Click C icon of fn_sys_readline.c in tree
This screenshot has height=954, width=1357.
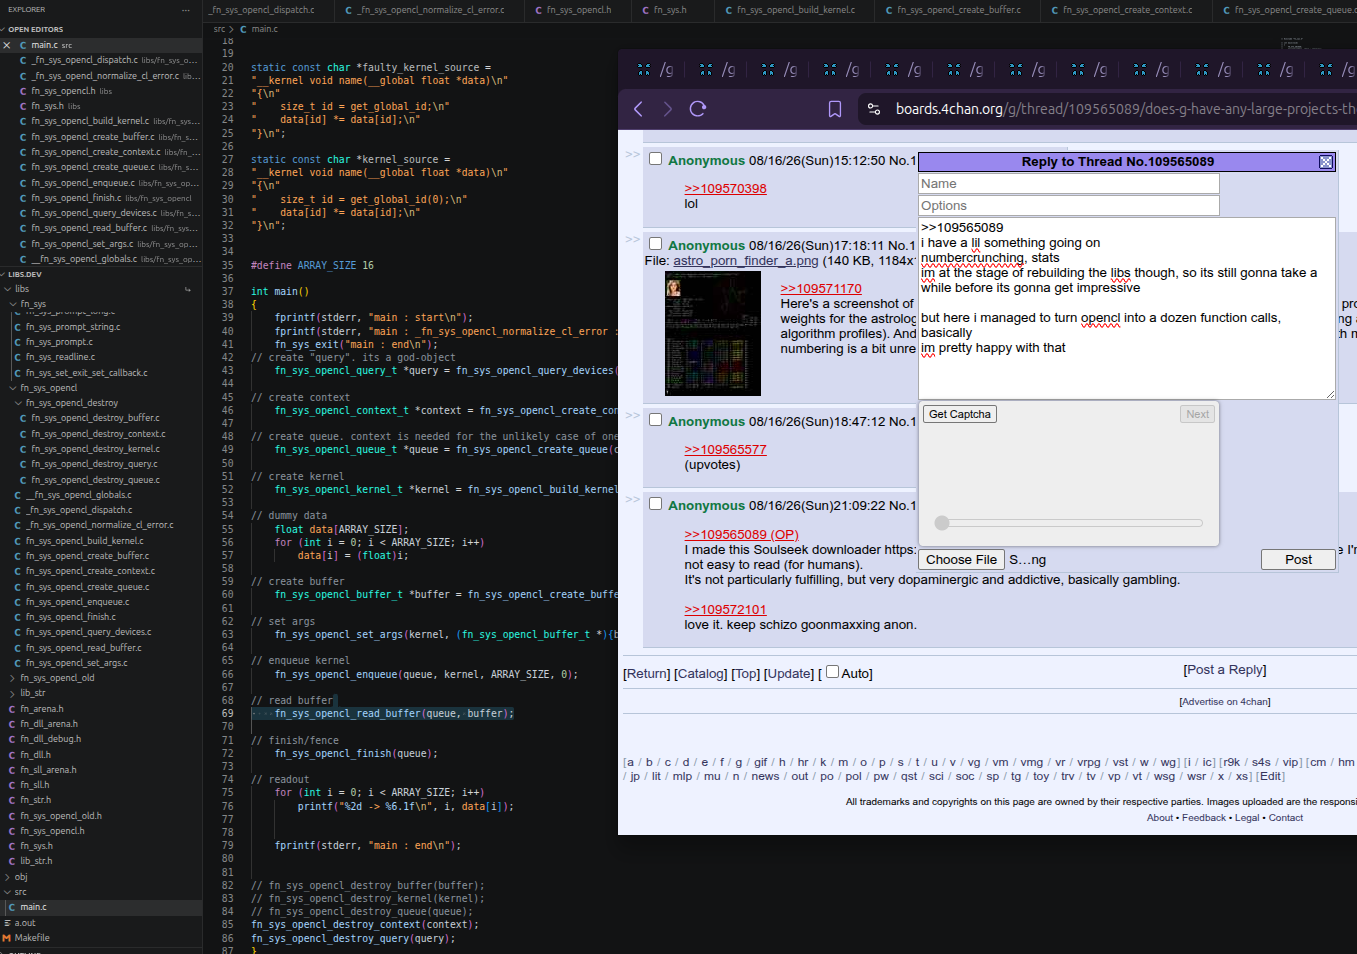tap(18, 357)
